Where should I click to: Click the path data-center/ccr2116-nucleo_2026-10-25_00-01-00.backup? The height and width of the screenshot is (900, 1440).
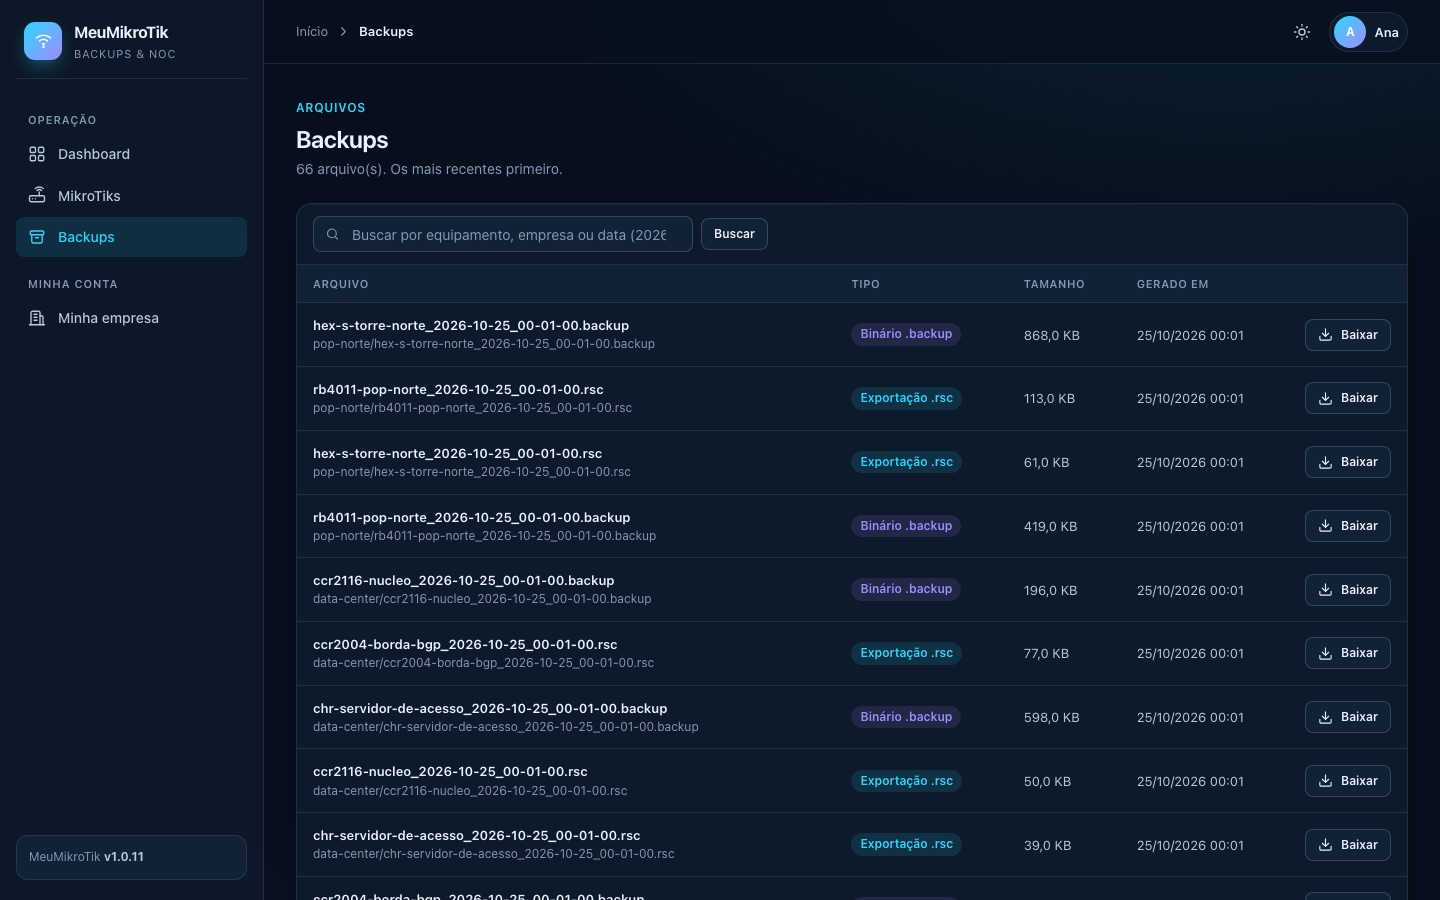coord(482,599)
